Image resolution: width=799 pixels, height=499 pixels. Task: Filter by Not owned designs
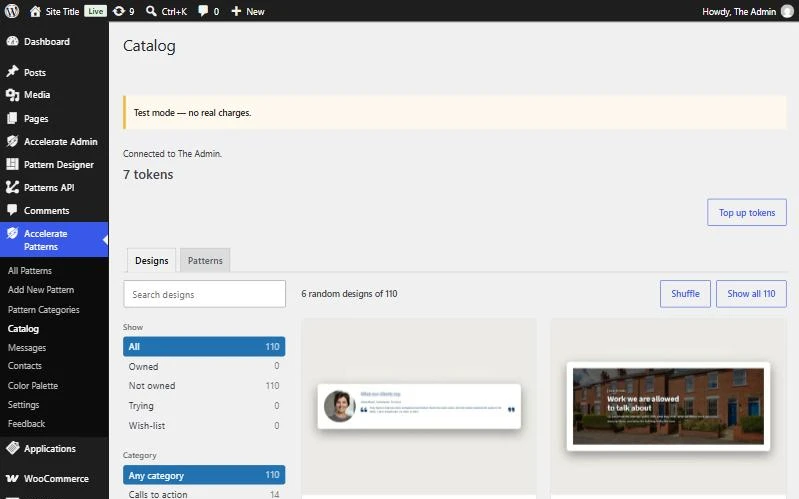tap(204, 386)
